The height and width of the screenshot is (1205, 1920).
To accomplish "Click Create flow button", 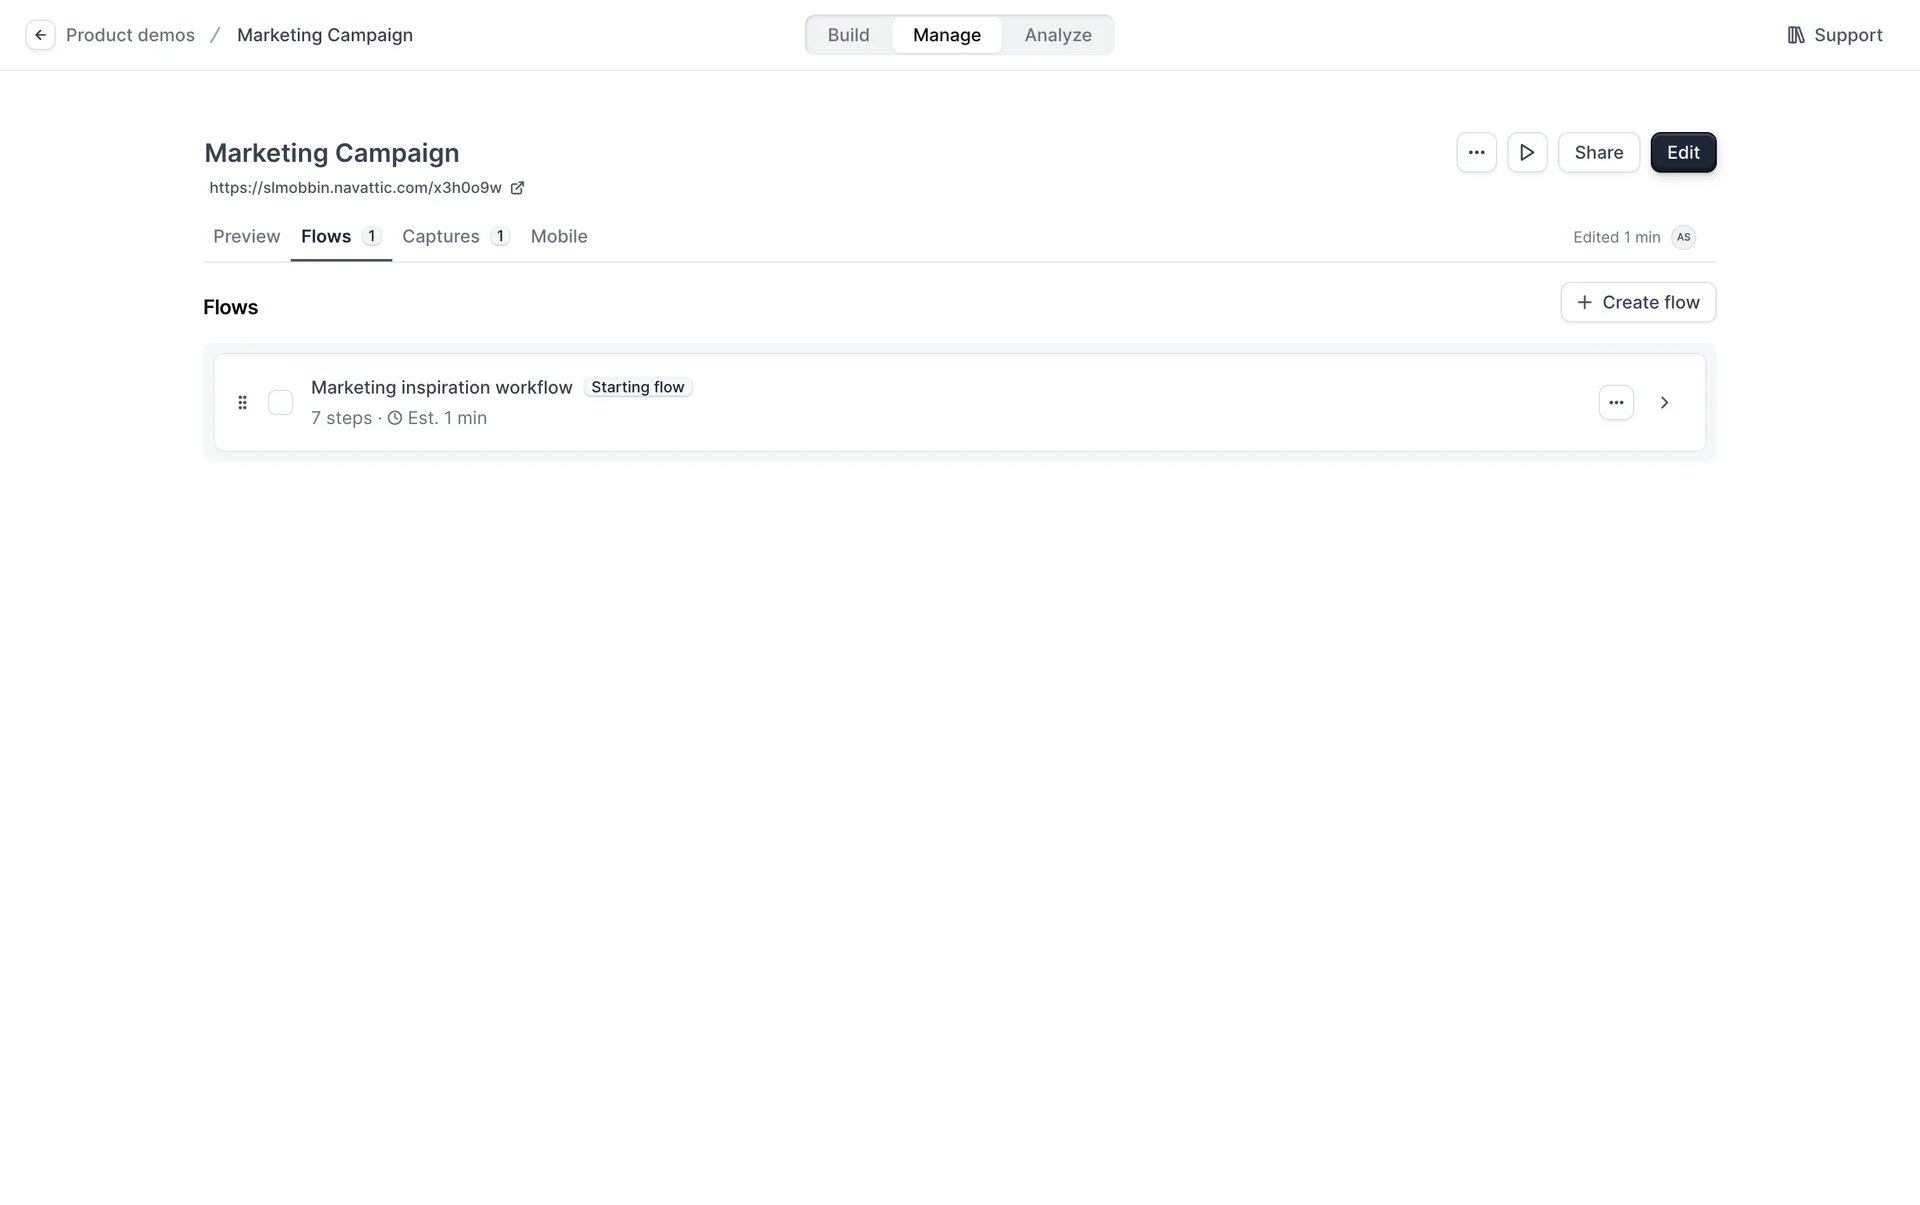I will tap(1638, 303).
